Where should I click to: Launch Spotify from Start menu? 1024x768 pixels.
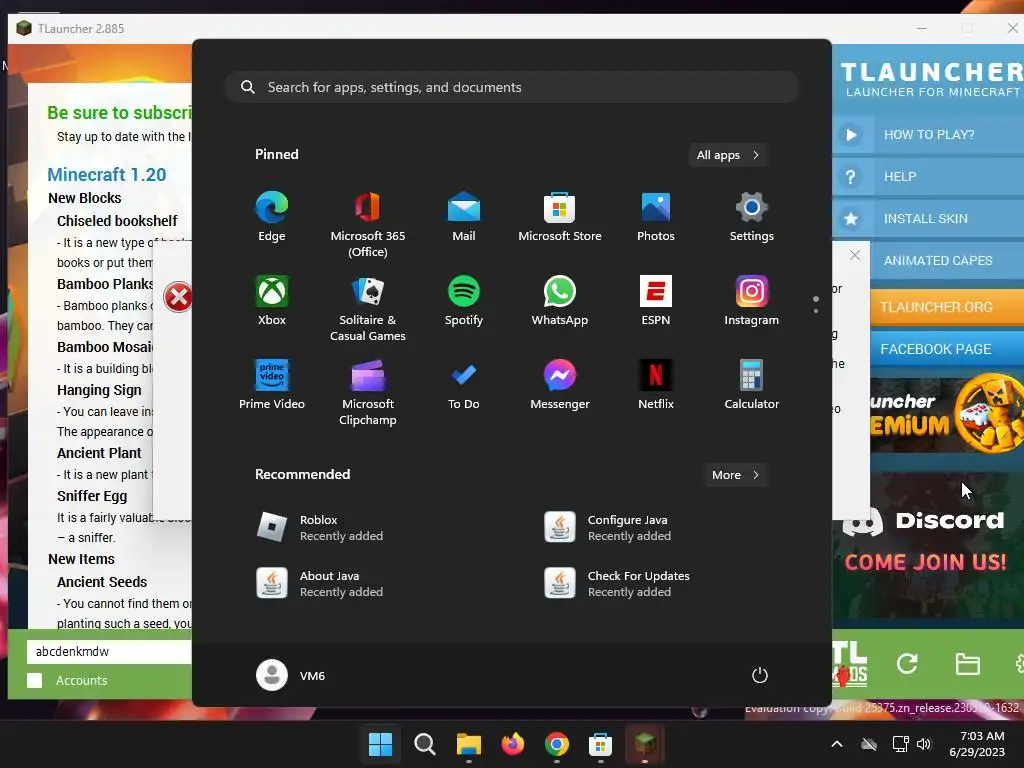tap(464, 301)
